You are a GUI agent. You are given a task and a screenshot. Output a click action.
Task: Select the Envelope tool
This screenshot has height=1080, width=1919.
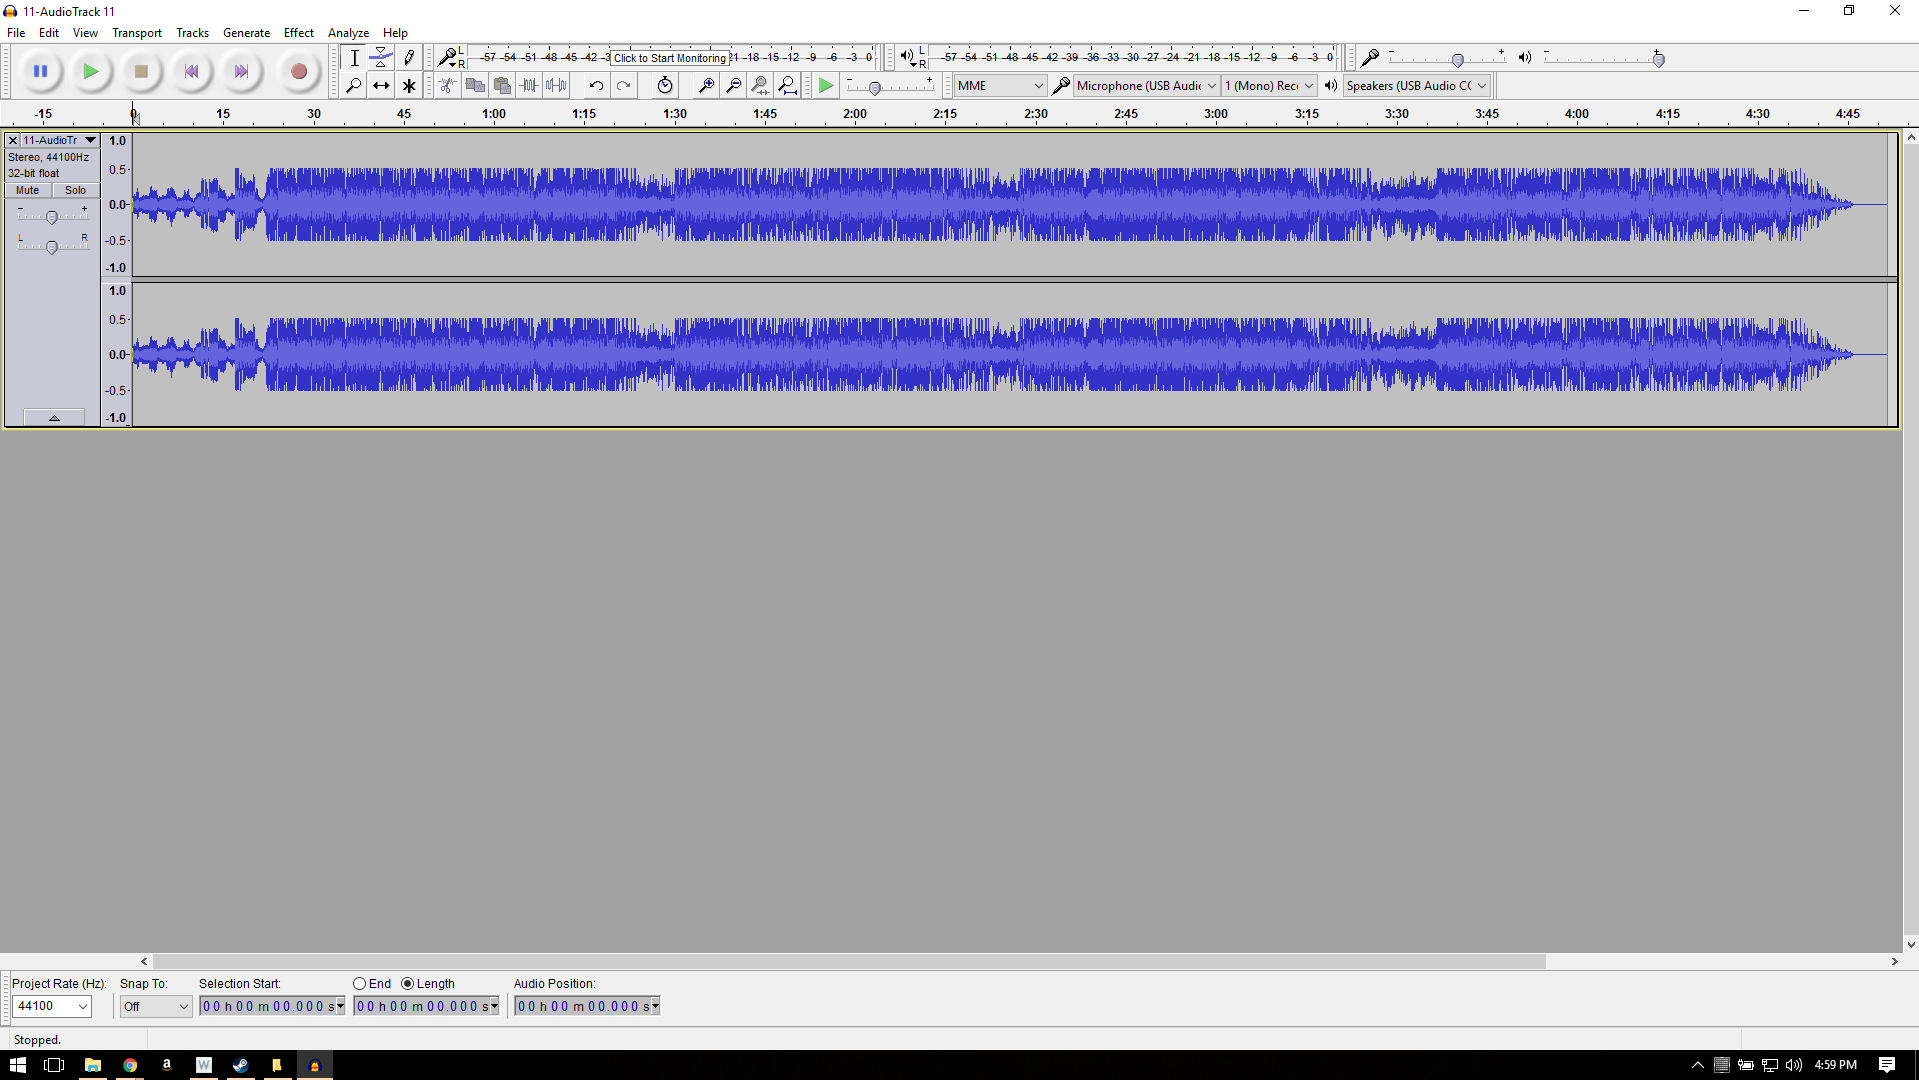[381, 57]
